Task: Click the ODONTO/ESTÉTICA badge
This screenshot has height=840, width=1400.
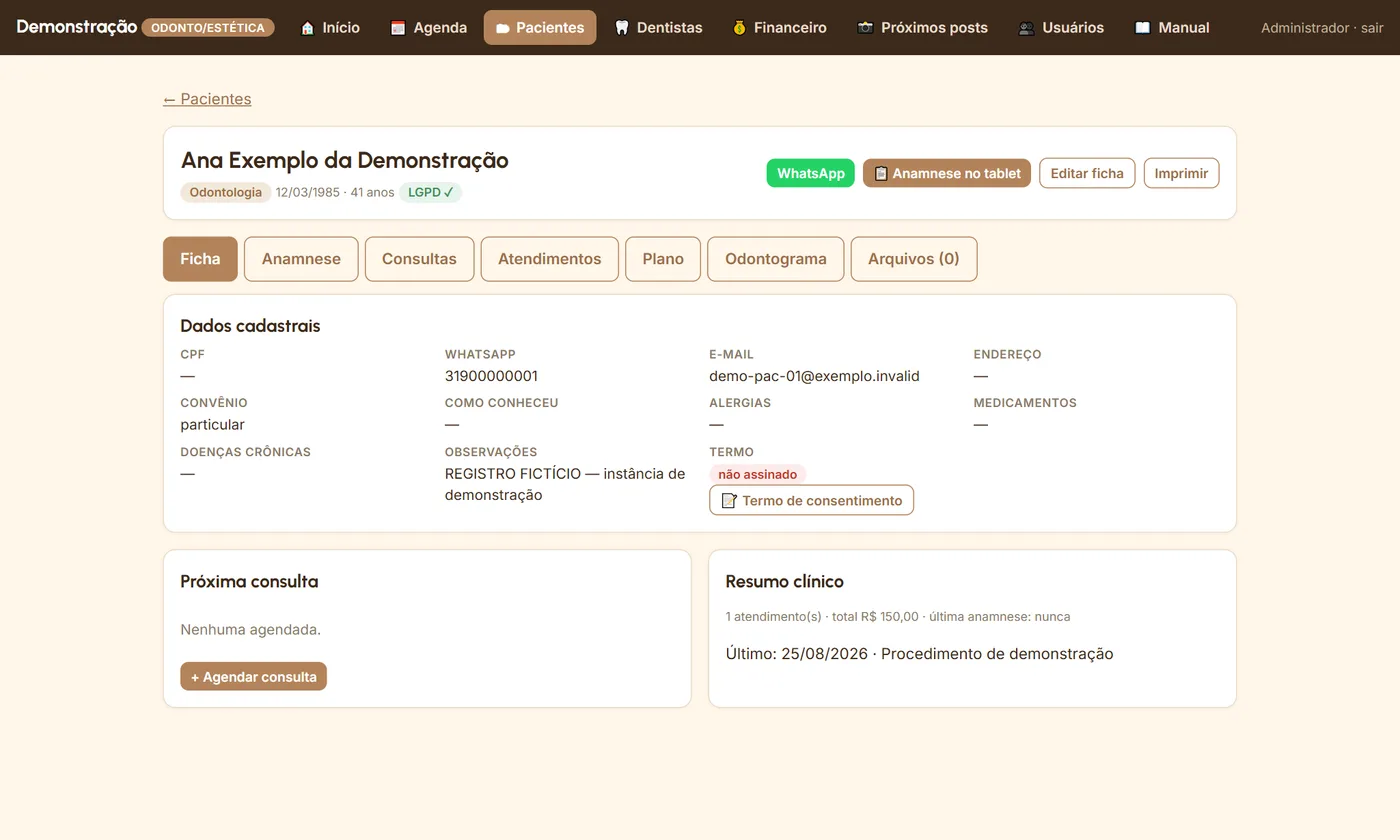Action: (208, 28)
